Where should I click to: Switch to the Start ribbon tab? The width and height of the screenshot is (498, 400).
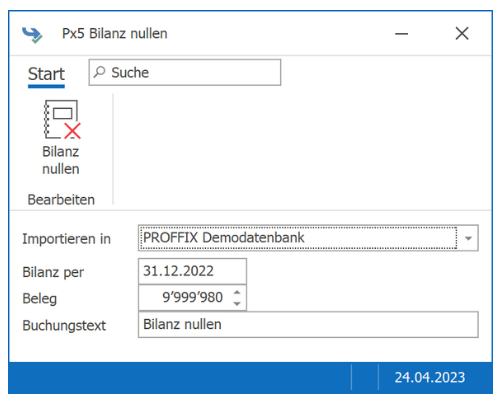[46, 74]
